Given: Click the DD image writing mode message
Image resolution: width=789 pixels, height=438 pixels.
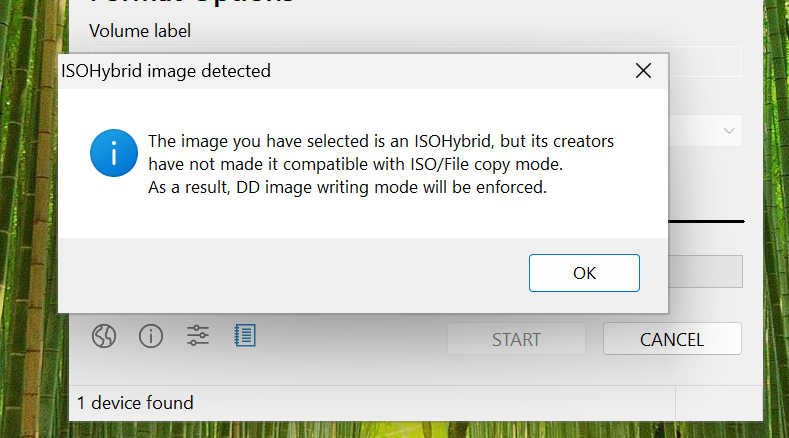Looking at the screenshot, I should [347, 187].
